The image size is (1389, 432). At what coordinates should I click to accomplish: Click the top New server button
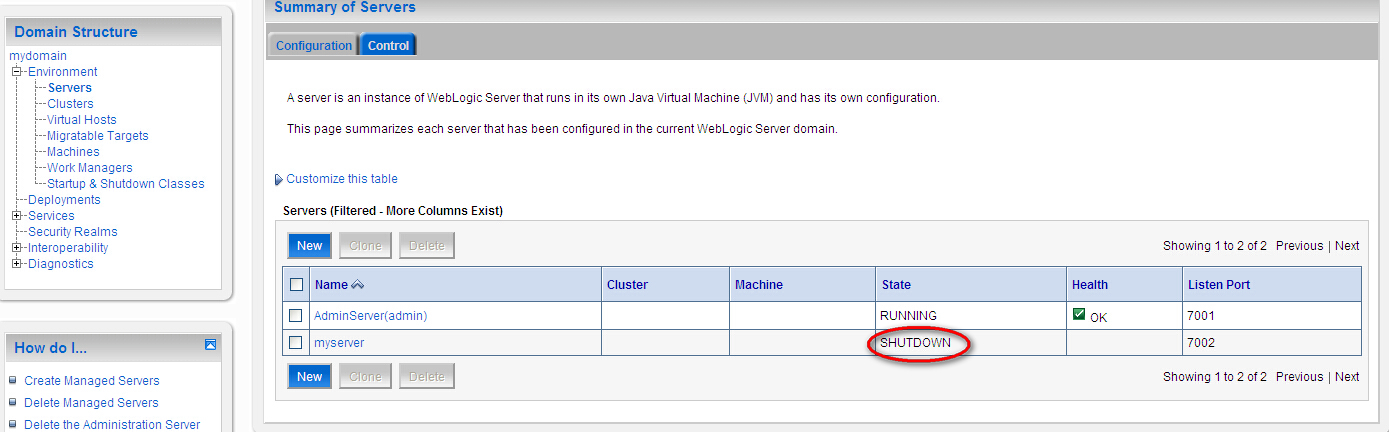pyautogui.click(x=310, y=246)
